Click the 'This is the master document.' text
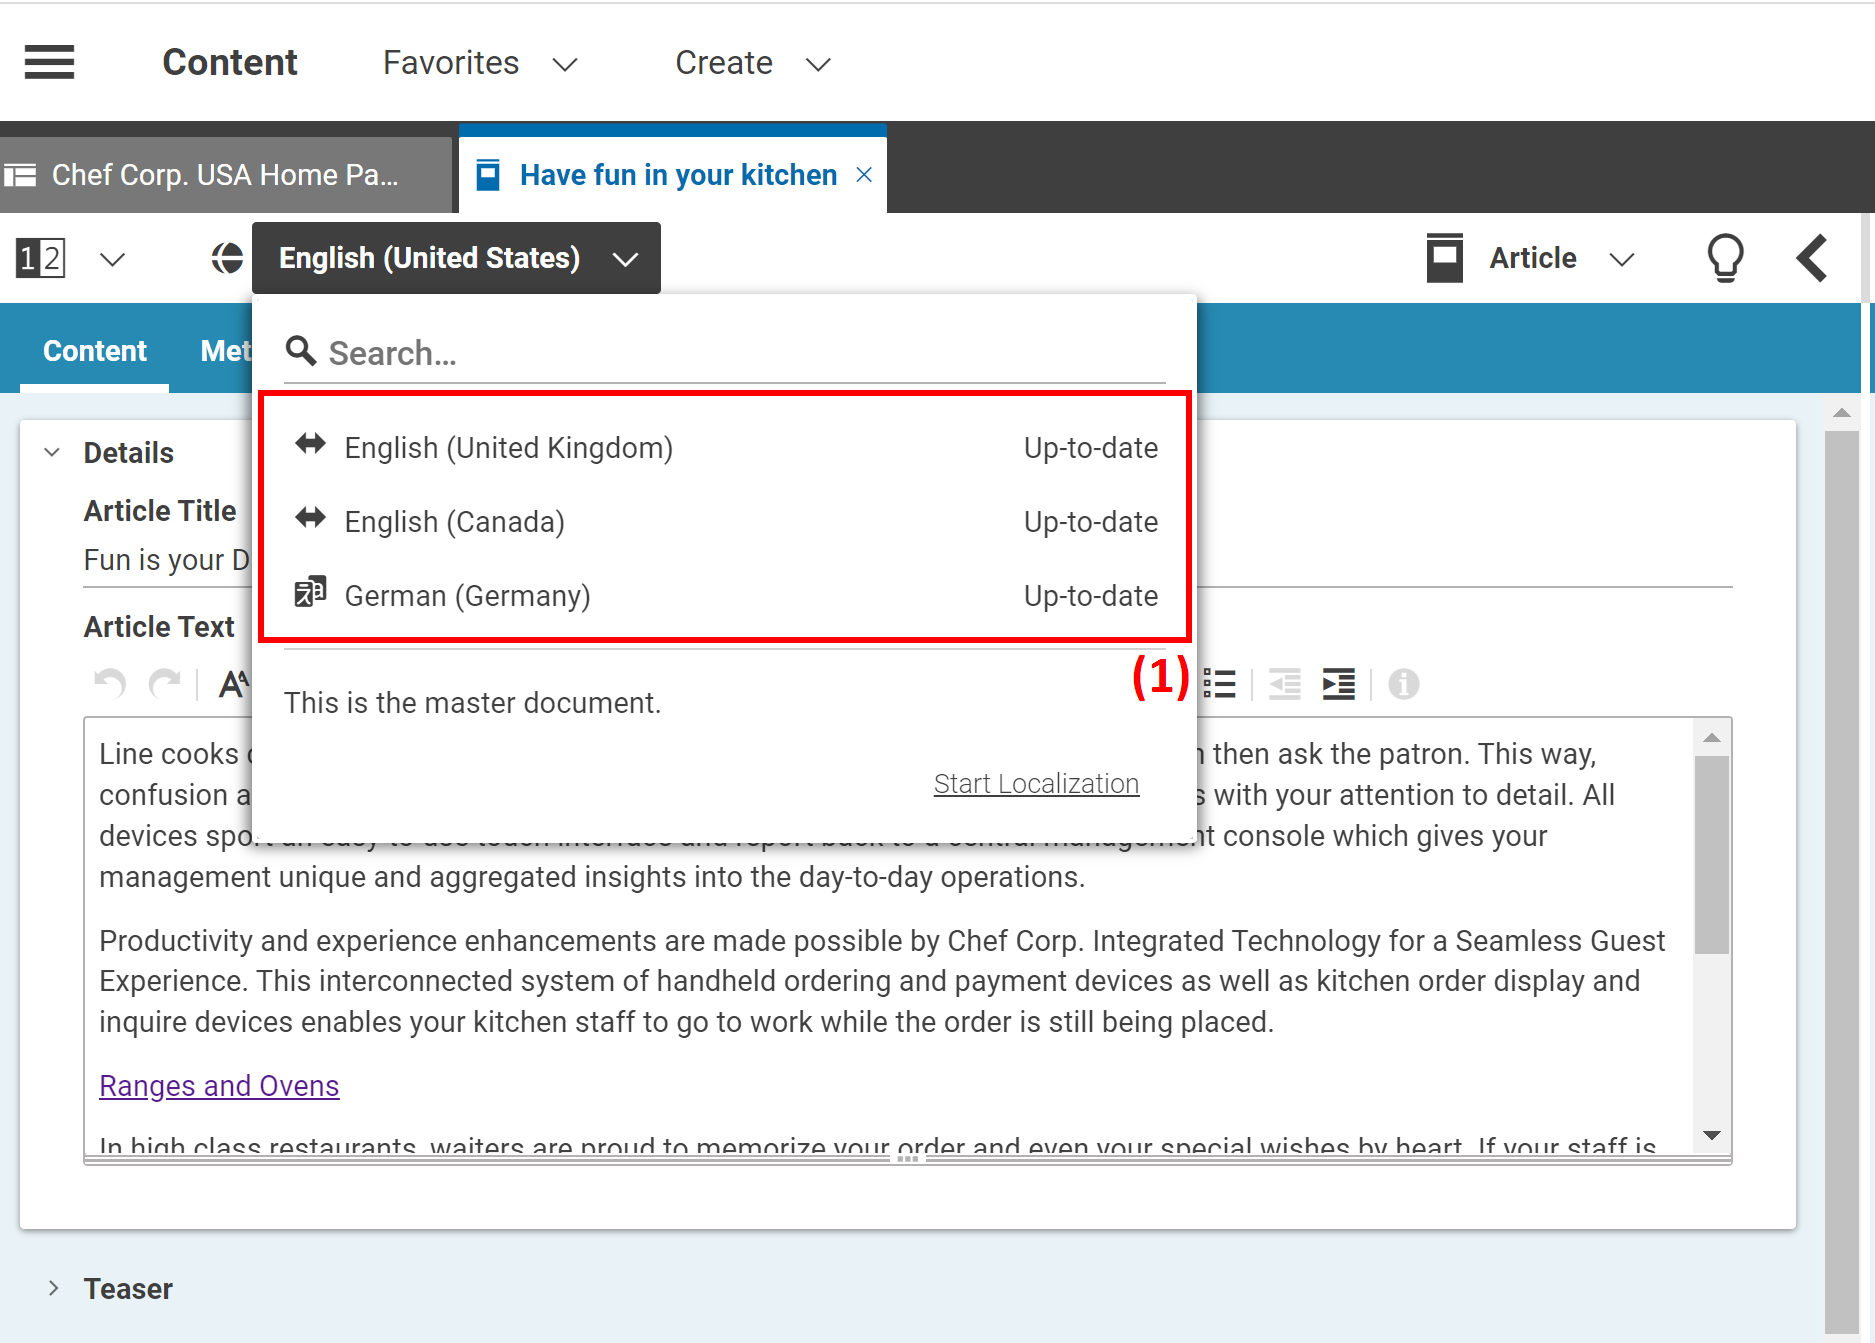Image resolution: width=1875 pixels, height=1343 pixels. pos(472,703)
